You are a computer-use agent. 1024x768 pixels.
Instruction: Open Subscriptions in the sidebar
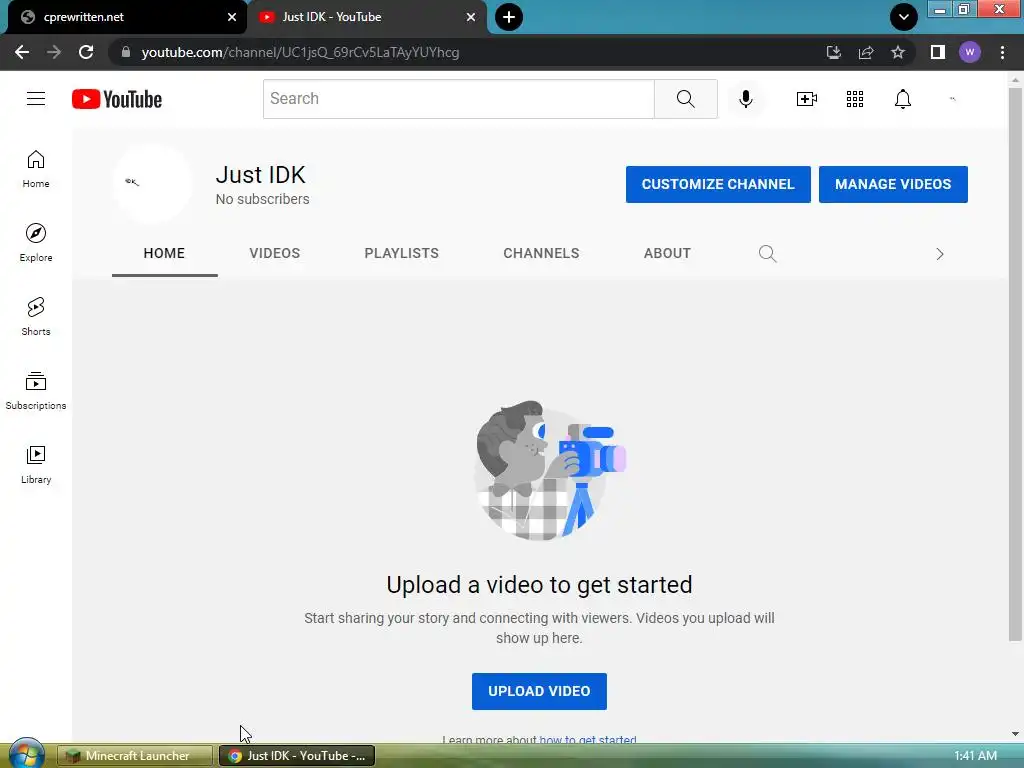coord(36,391)
